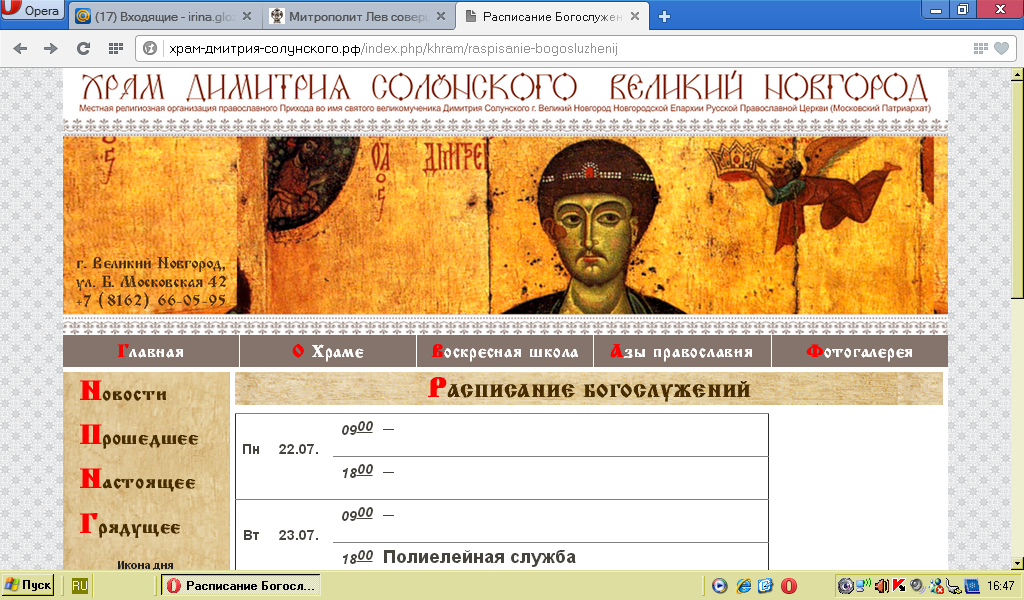Click the Пн 22.07. date cell
The image size is (1024, 600).
coord(280,449)
